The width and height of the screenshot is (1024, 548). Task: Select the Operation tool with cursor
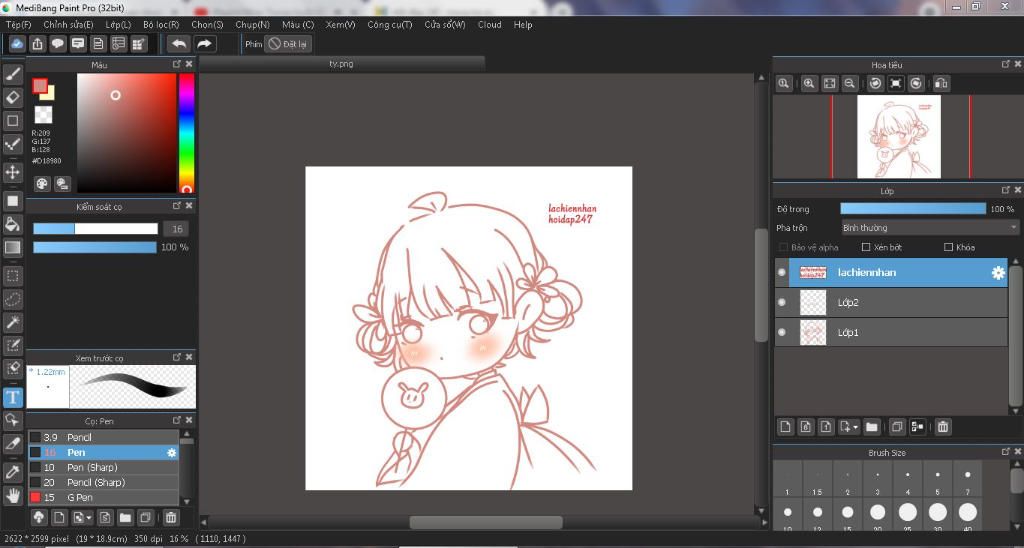click(12, 419)
